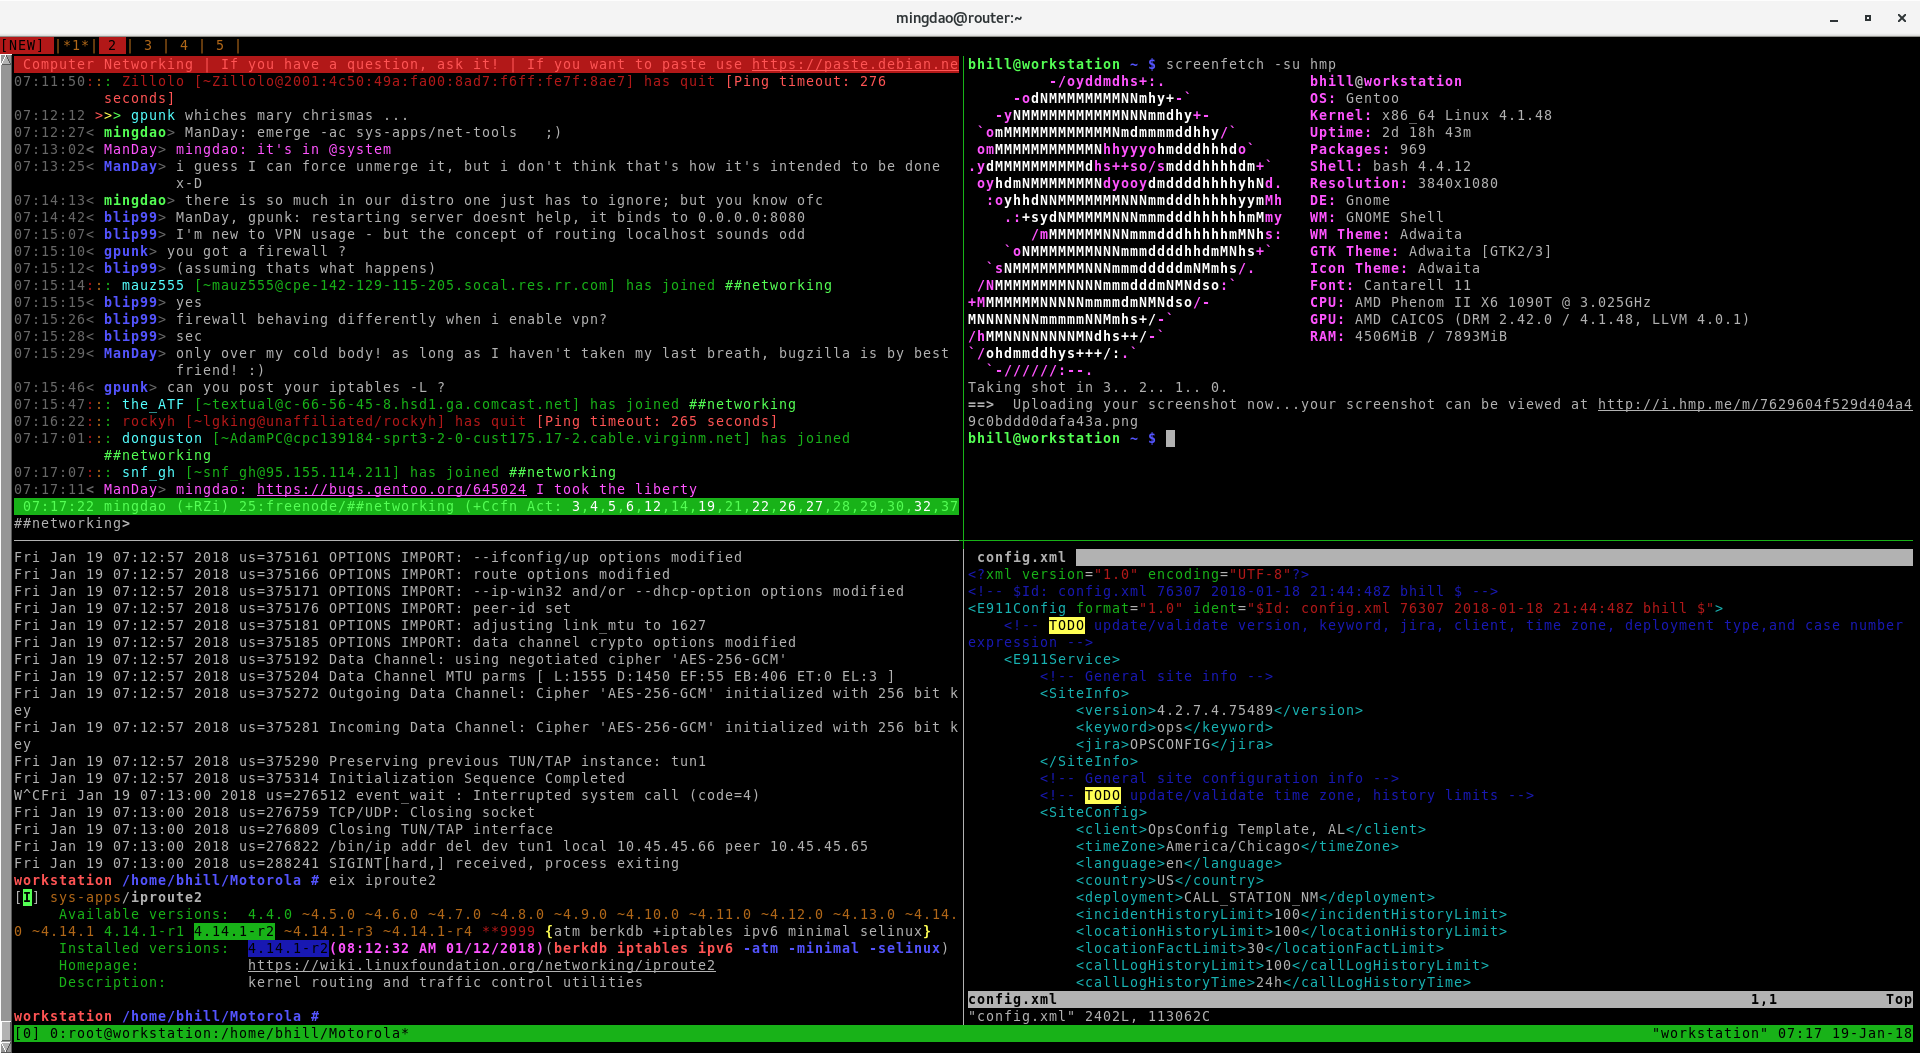Click the 'OS: Gentoo' line in screenfetch
The width and height of the screenshot is (1920, 1053).
coord(1355,98)
